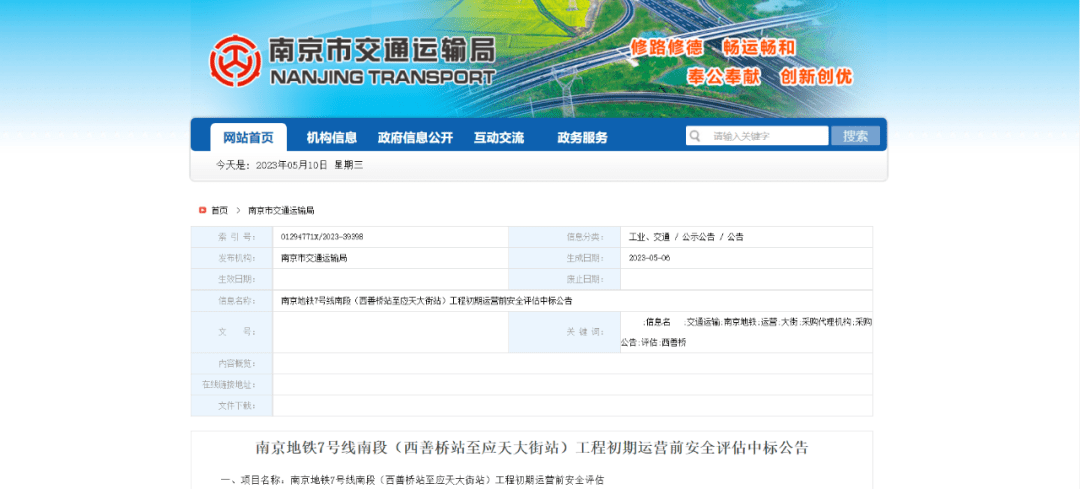Click the slogan 奉公奉献 创新创优
This screenshot has width=1080, height=489.
coord(769,76)
